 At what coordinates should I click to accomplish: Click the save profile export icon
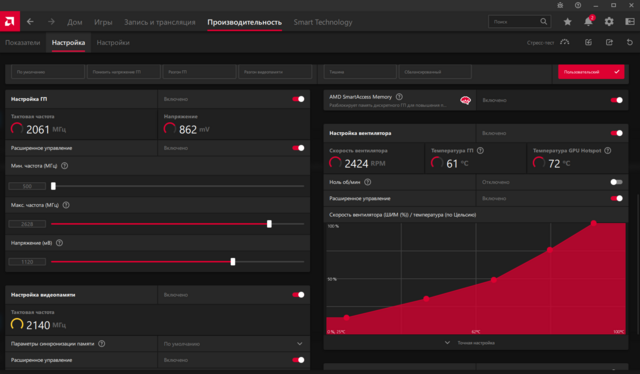click(609, 42)
